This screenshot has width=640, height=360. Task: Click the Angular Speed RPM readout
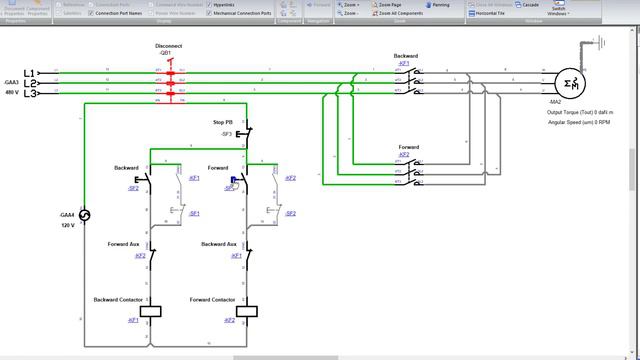[579, 122]
